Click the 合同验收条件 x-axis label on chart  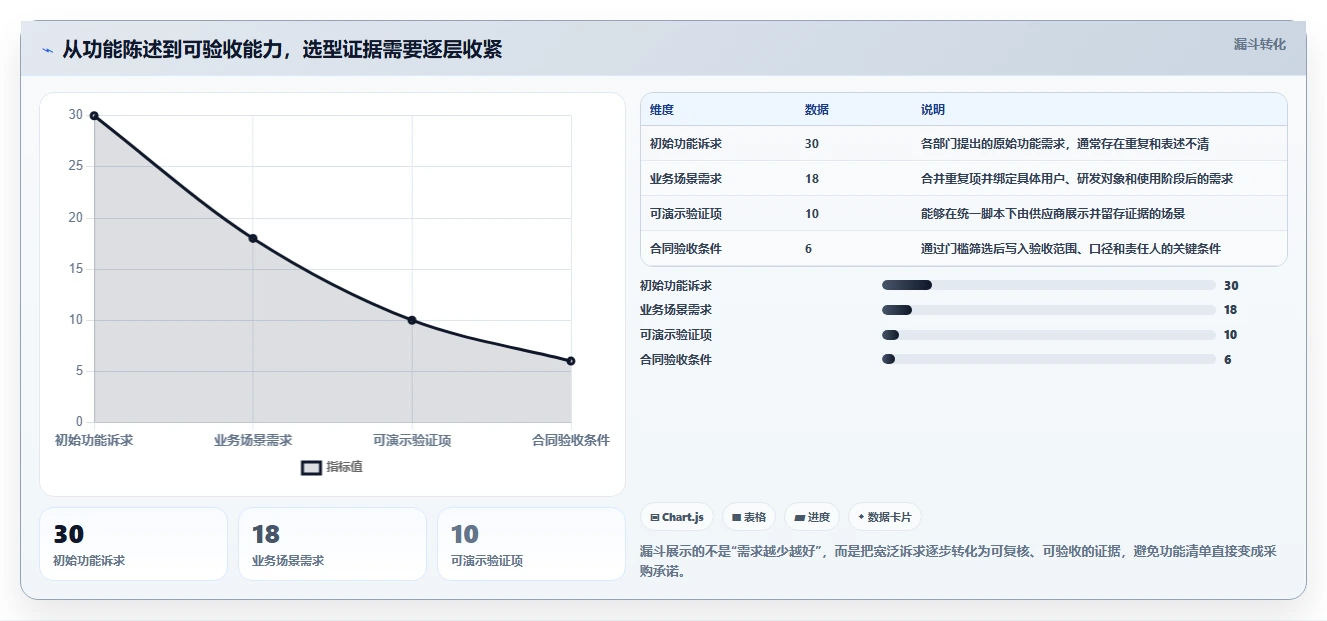point(571,440)
